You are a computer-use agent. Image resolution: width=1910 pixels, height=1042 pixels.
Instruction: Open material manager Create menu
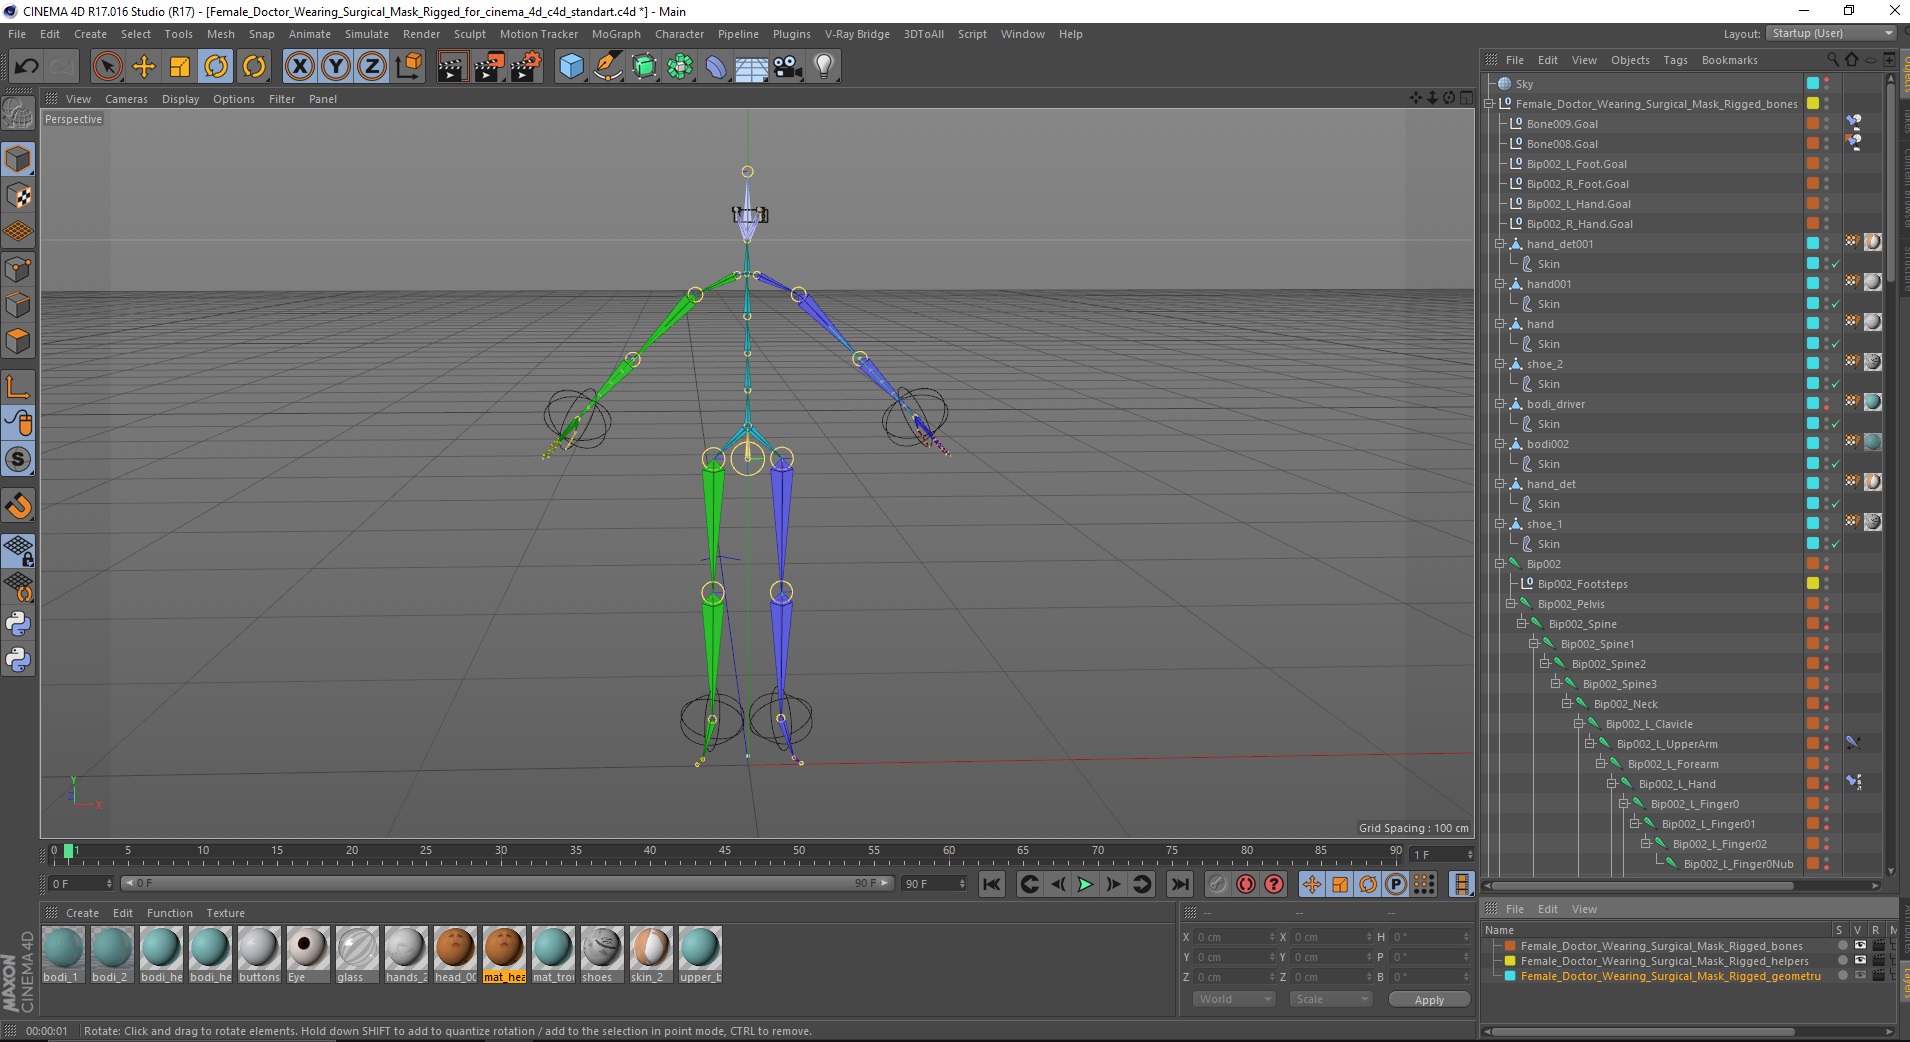(x=82, y=913)
